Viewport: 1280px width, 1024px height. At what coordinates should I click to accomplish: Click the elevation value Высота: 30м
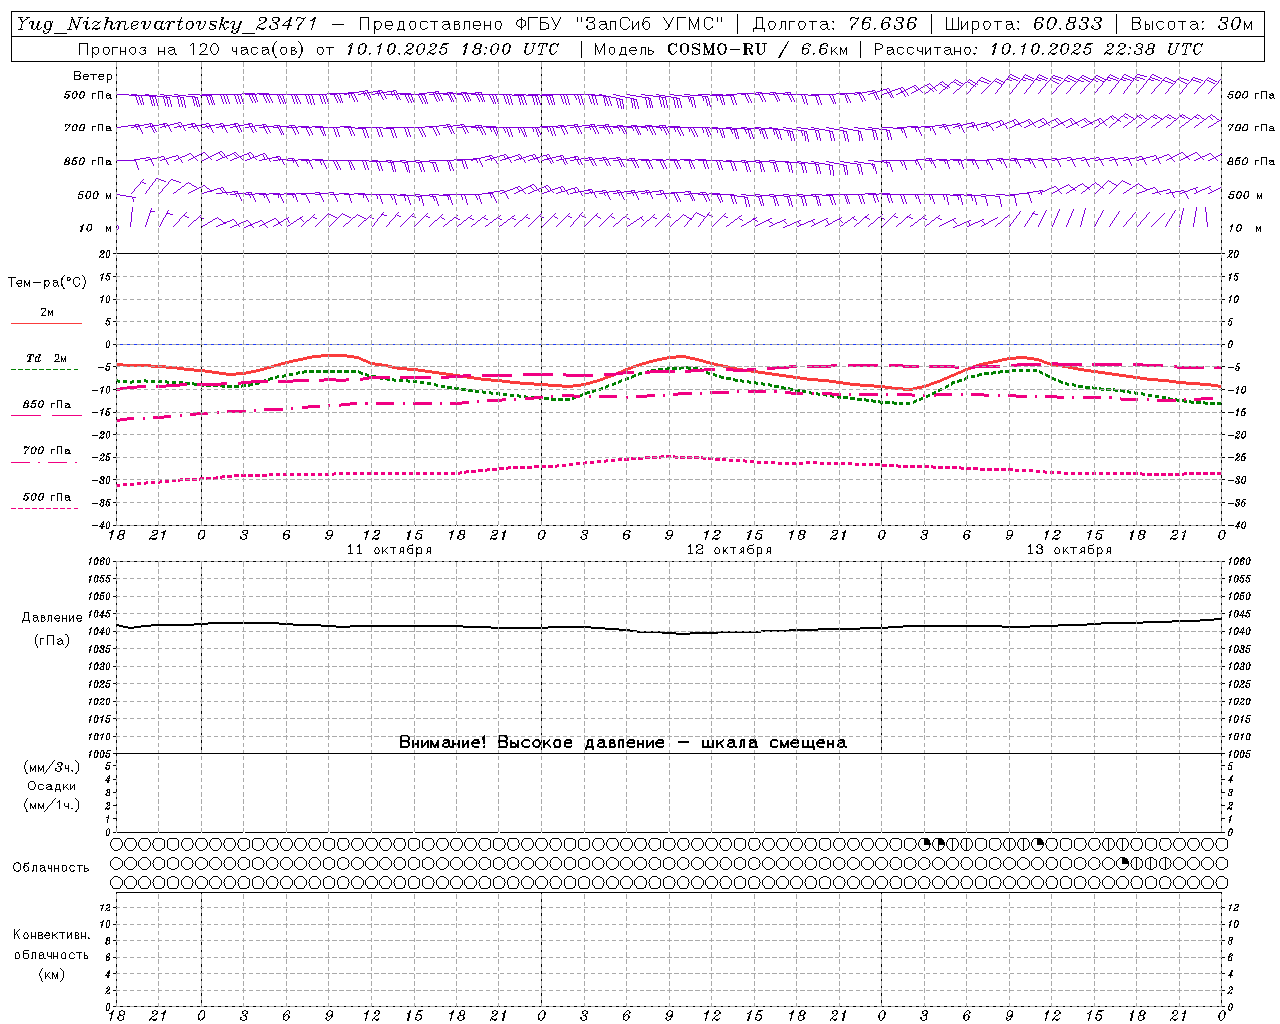(1192, 24)
